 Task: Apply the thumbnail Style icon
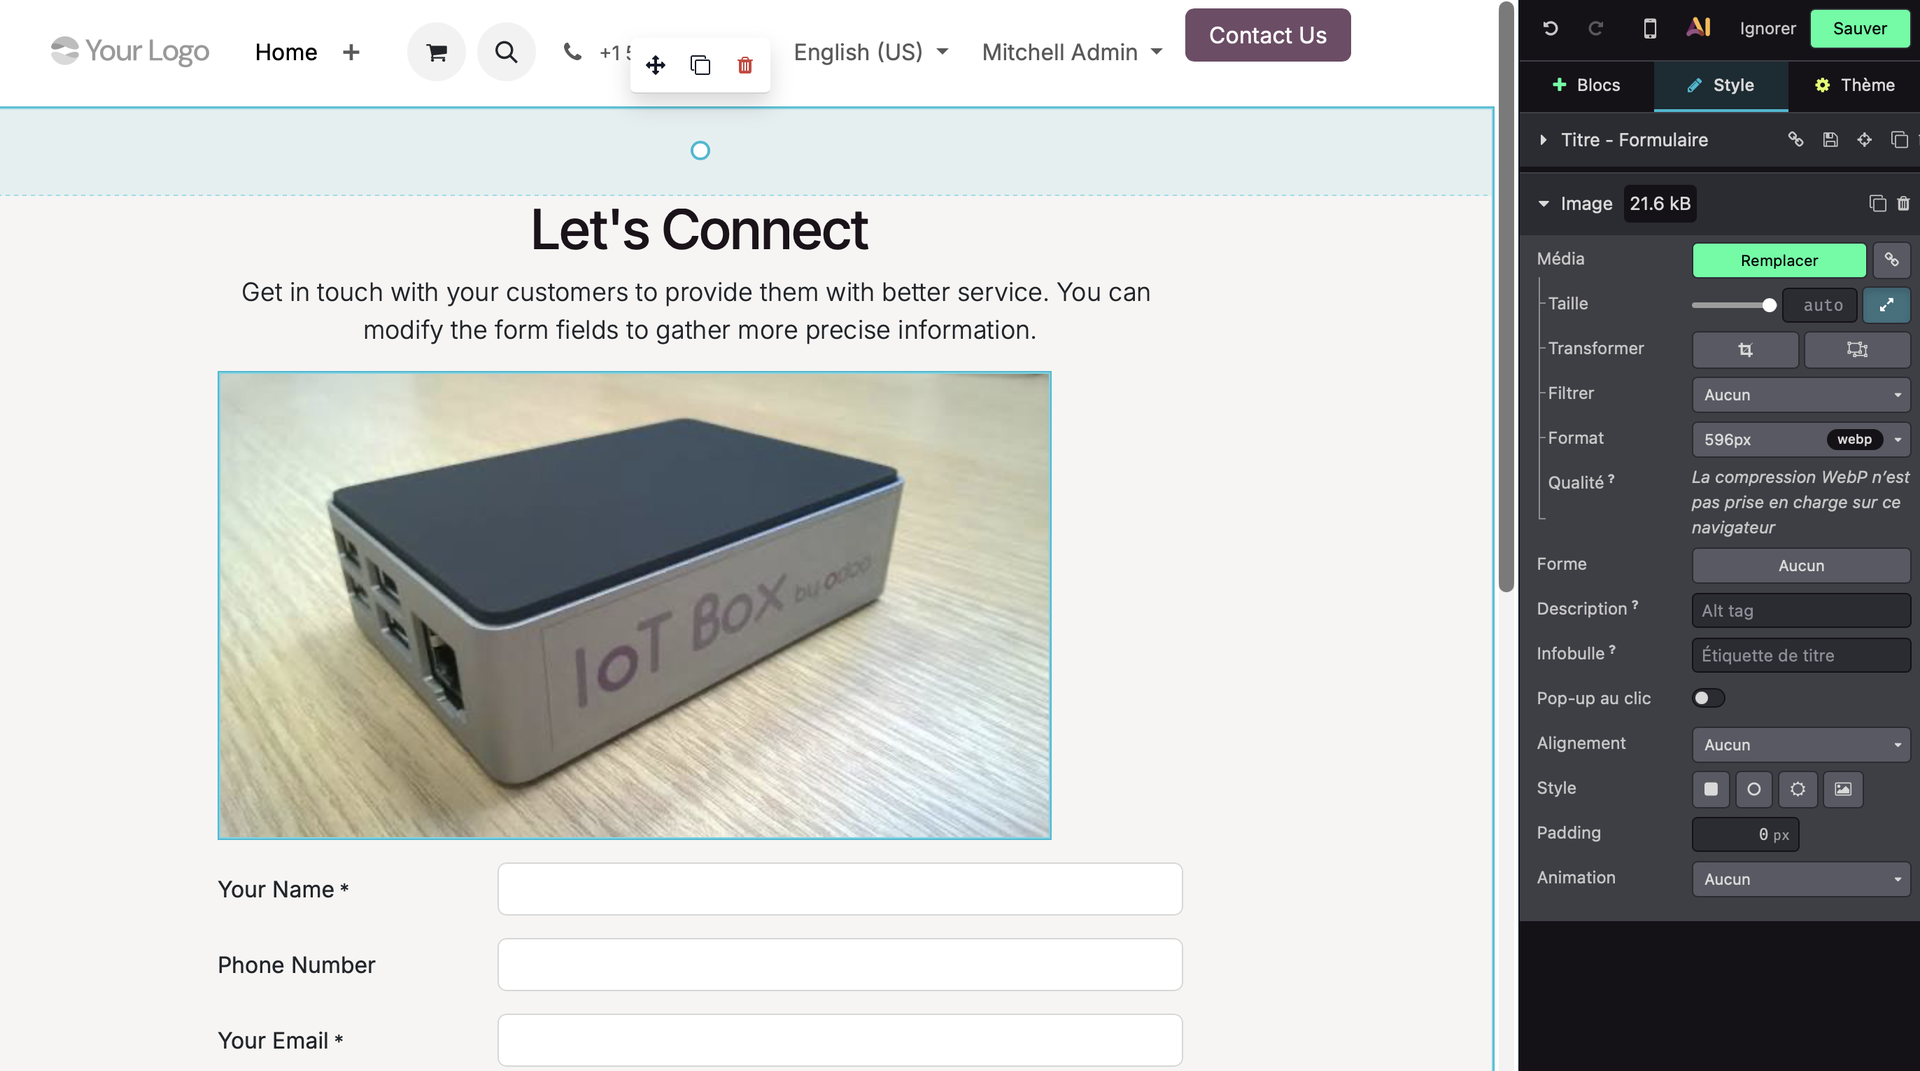click(1843, 789)
